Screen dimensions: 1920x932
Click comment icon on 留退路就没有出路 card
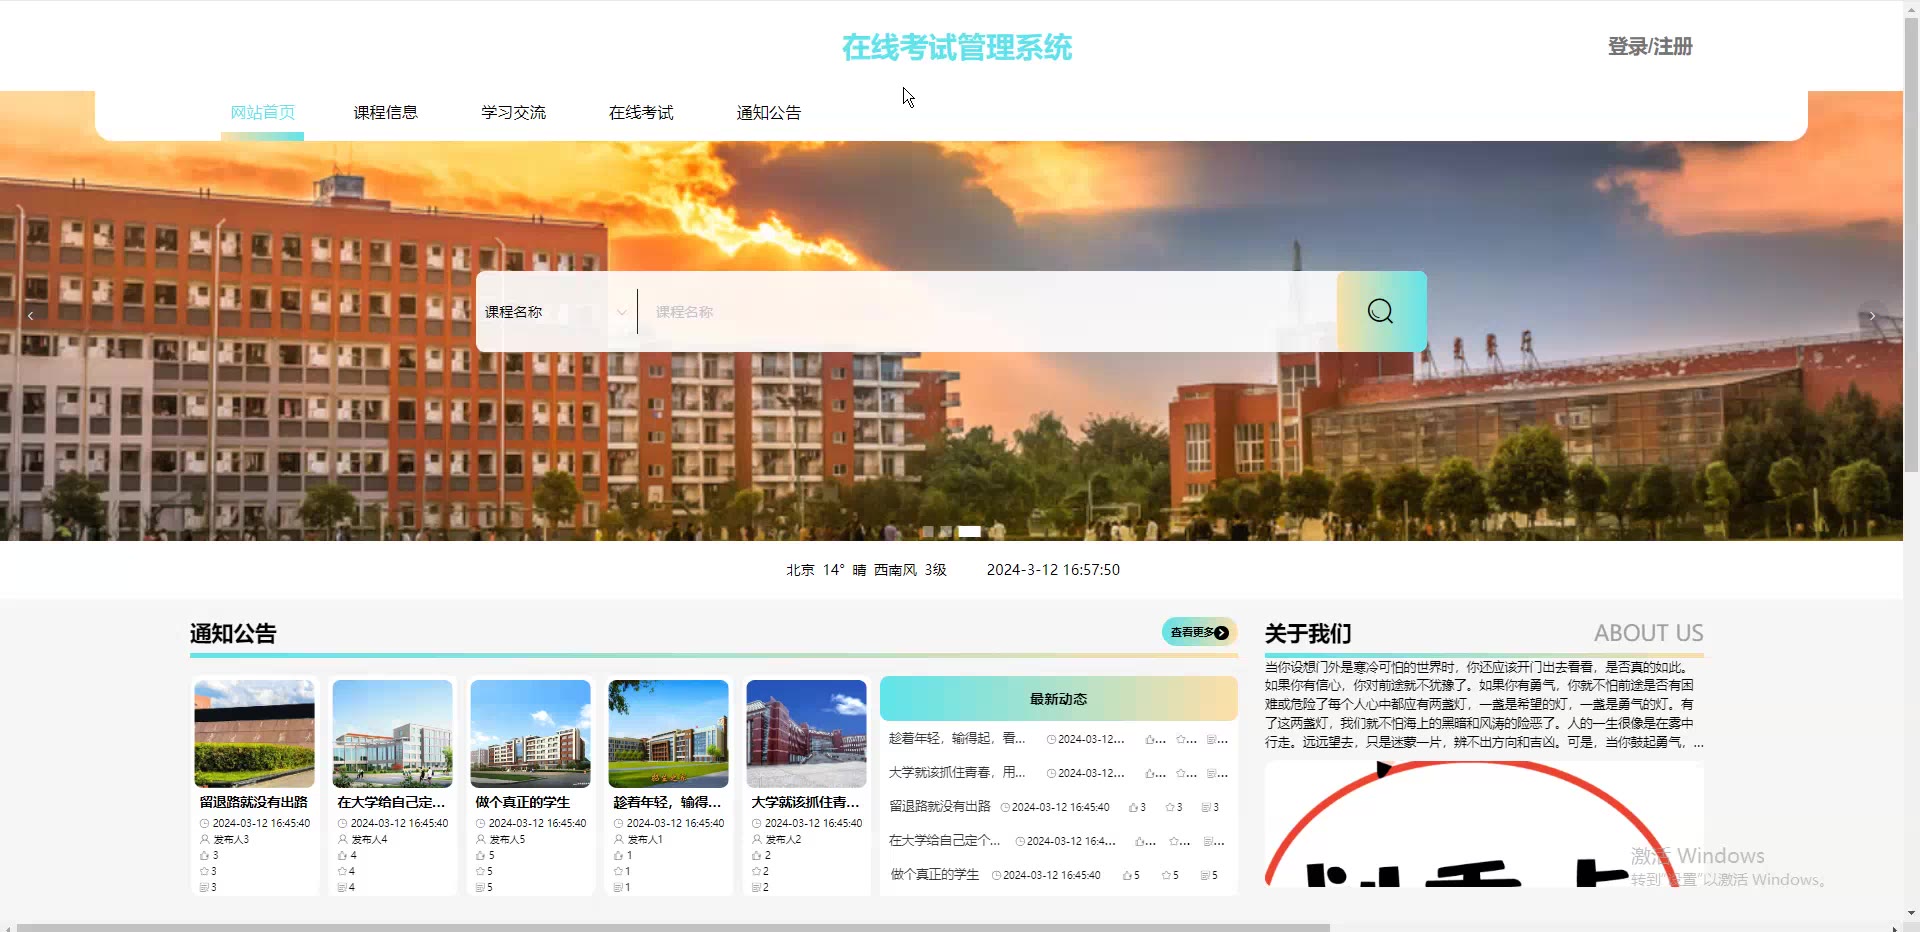click(x=204, y=888)
